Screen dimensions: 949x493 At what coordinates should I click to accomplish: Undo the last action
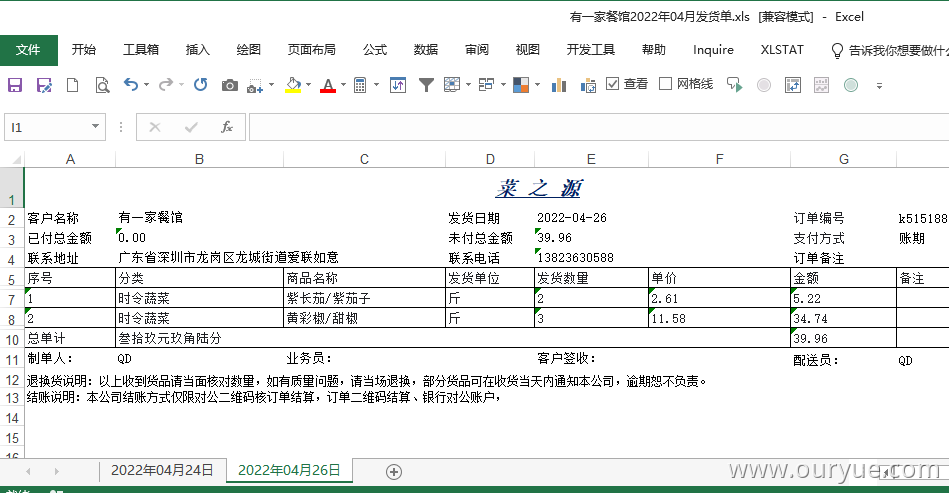[131, 85]
